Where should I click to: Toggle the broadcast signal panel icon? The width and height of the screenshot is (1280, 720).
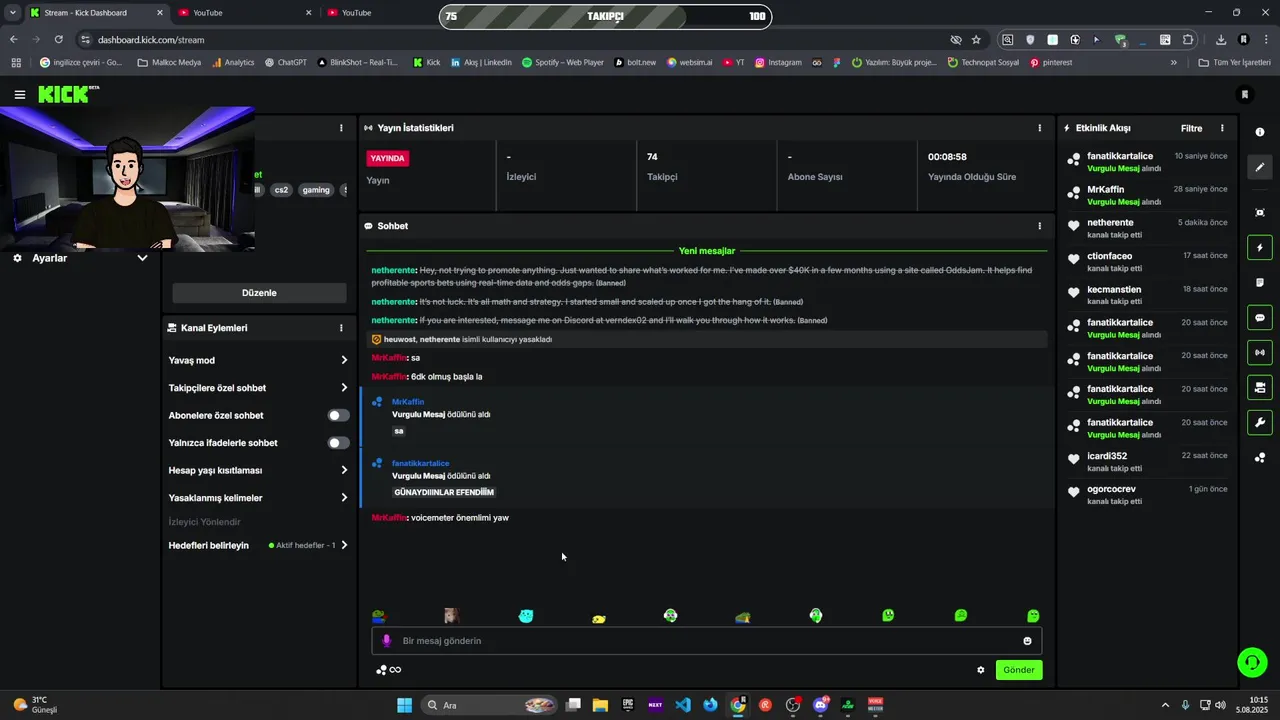click(x=1259, y=352)
